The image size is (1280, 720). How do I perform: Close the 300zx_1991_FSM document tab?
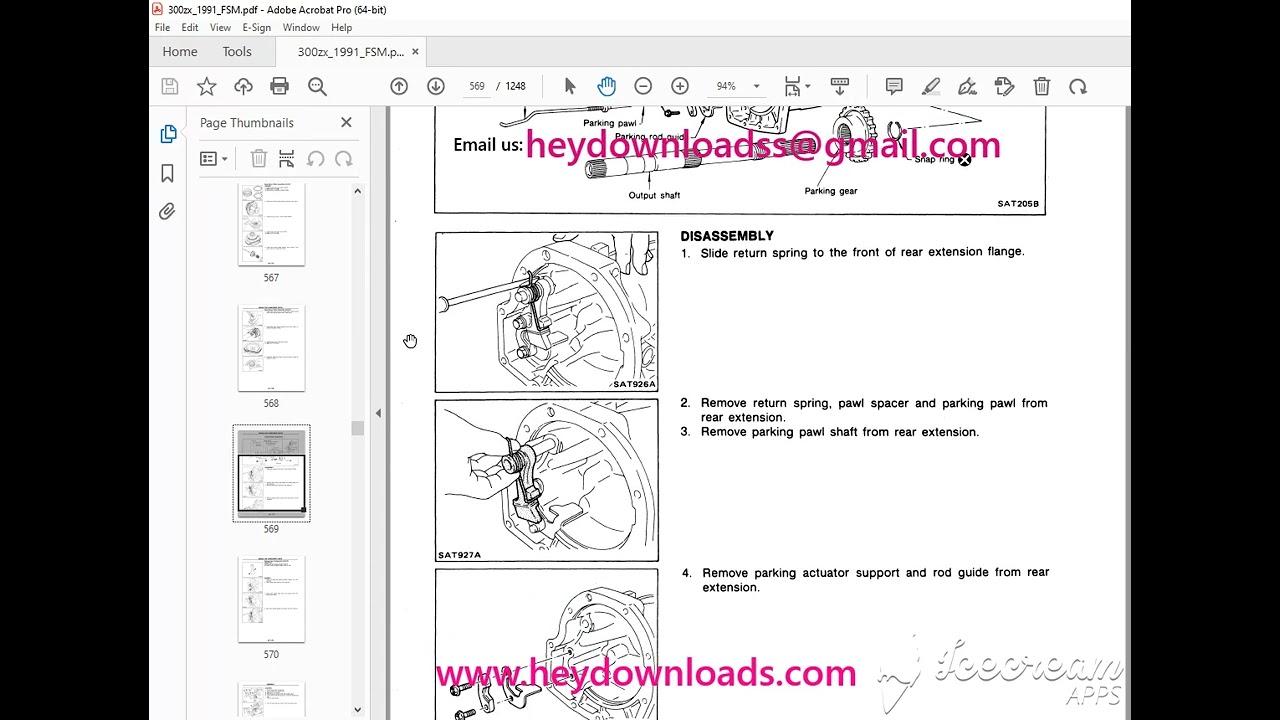click(415, 52)
